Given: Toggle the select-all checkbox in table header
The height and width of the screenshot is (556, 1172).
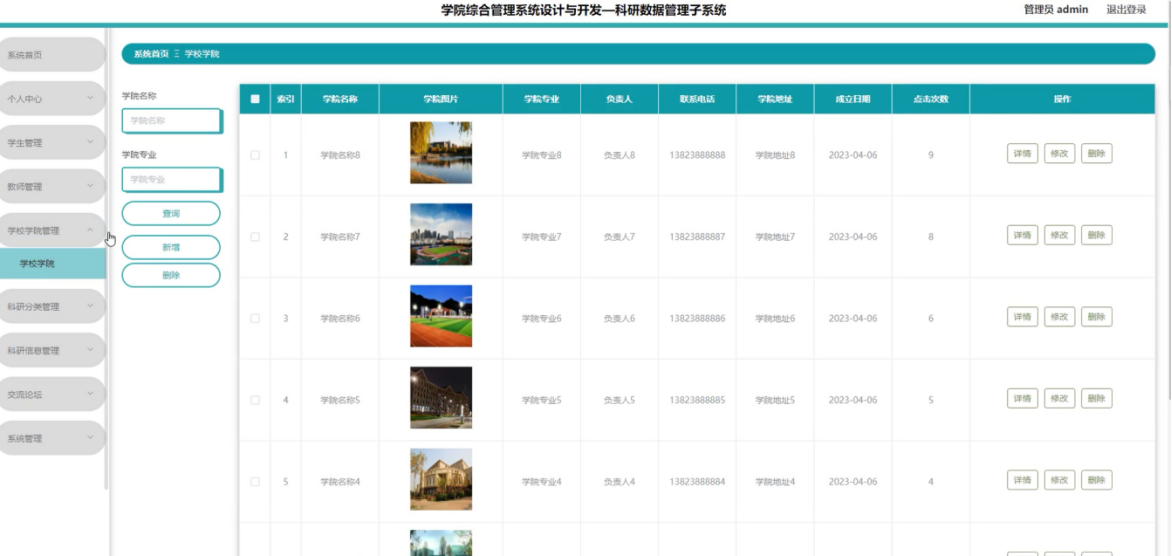Looking at the screenshot, I should 255,99.
